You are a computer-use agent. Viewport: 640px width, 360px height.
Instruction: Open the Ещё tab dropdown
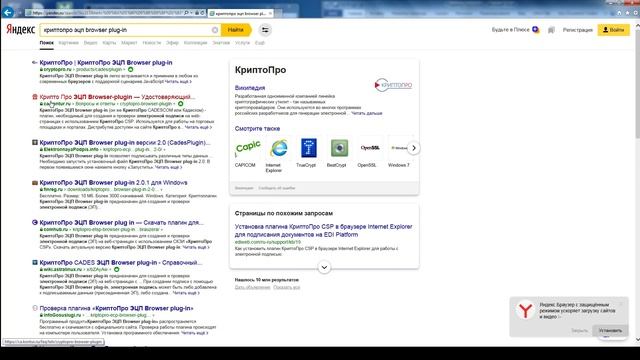[260, 43]
